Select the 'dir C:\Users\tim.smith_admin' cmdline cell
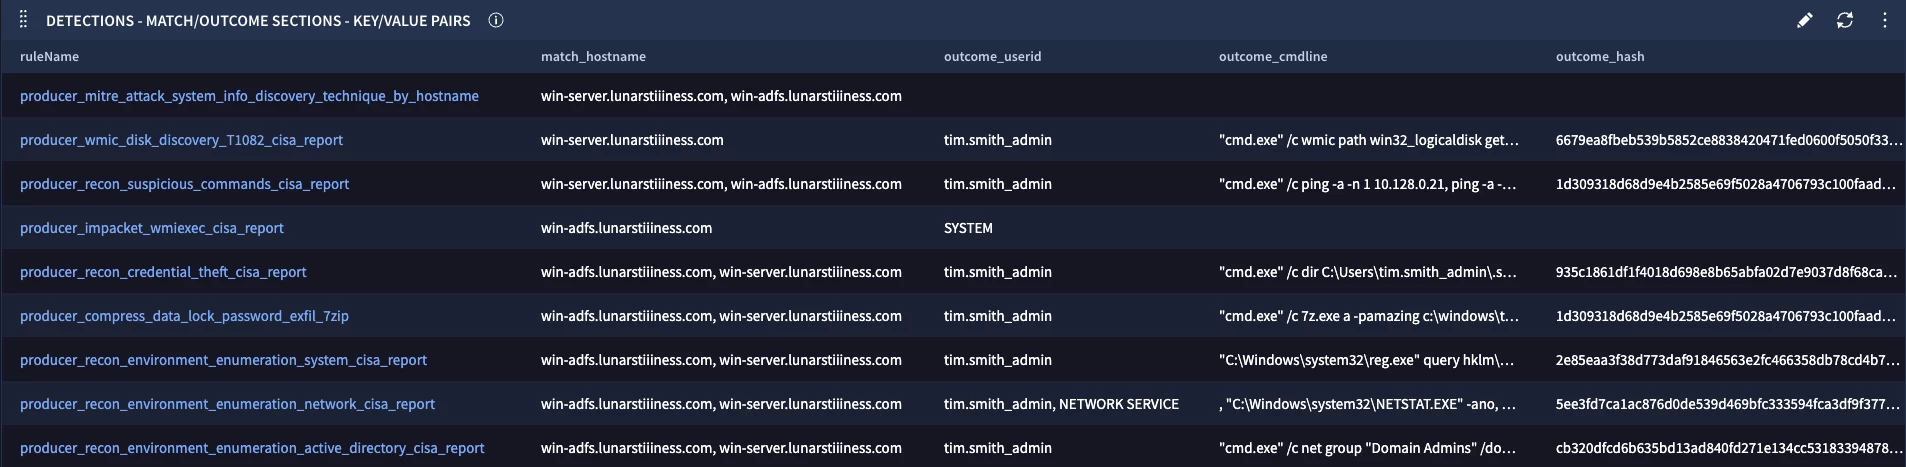 point(1367,272)
